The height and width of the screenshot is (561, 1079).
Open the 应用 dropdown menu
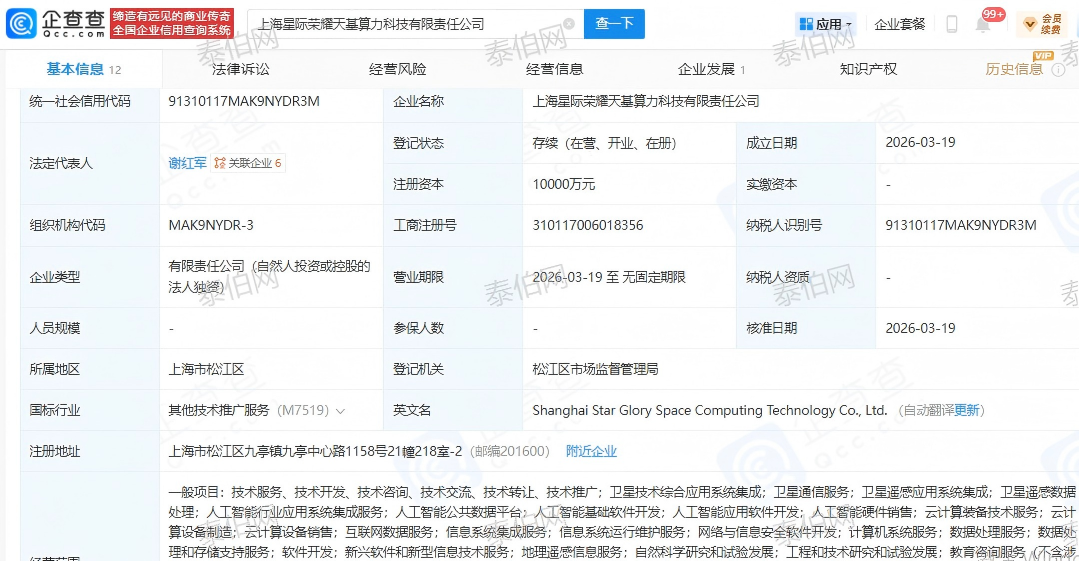click(826, 24)
